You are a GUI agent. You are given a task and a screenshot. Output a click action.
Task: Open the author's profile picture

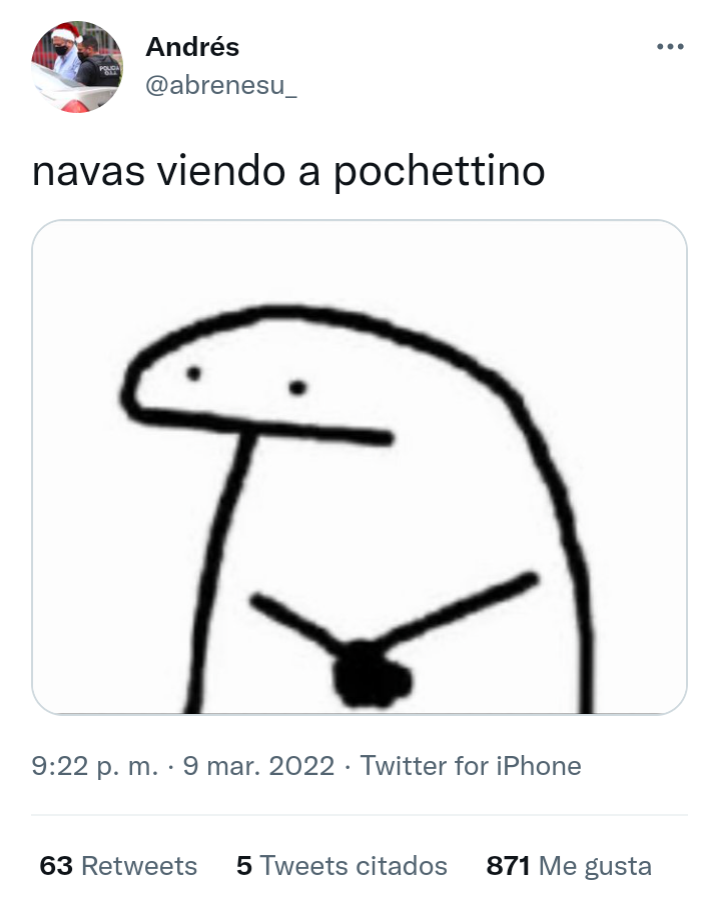pyautogui.click(x=77, y=67)
